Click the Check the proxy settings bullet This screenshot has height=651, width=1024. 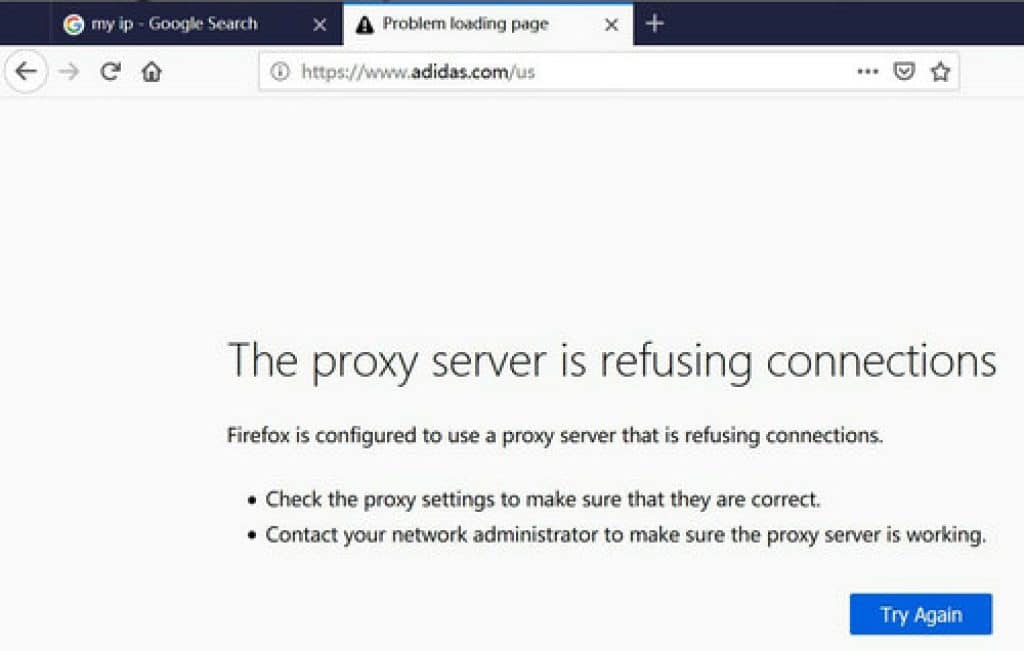(543, 500)
